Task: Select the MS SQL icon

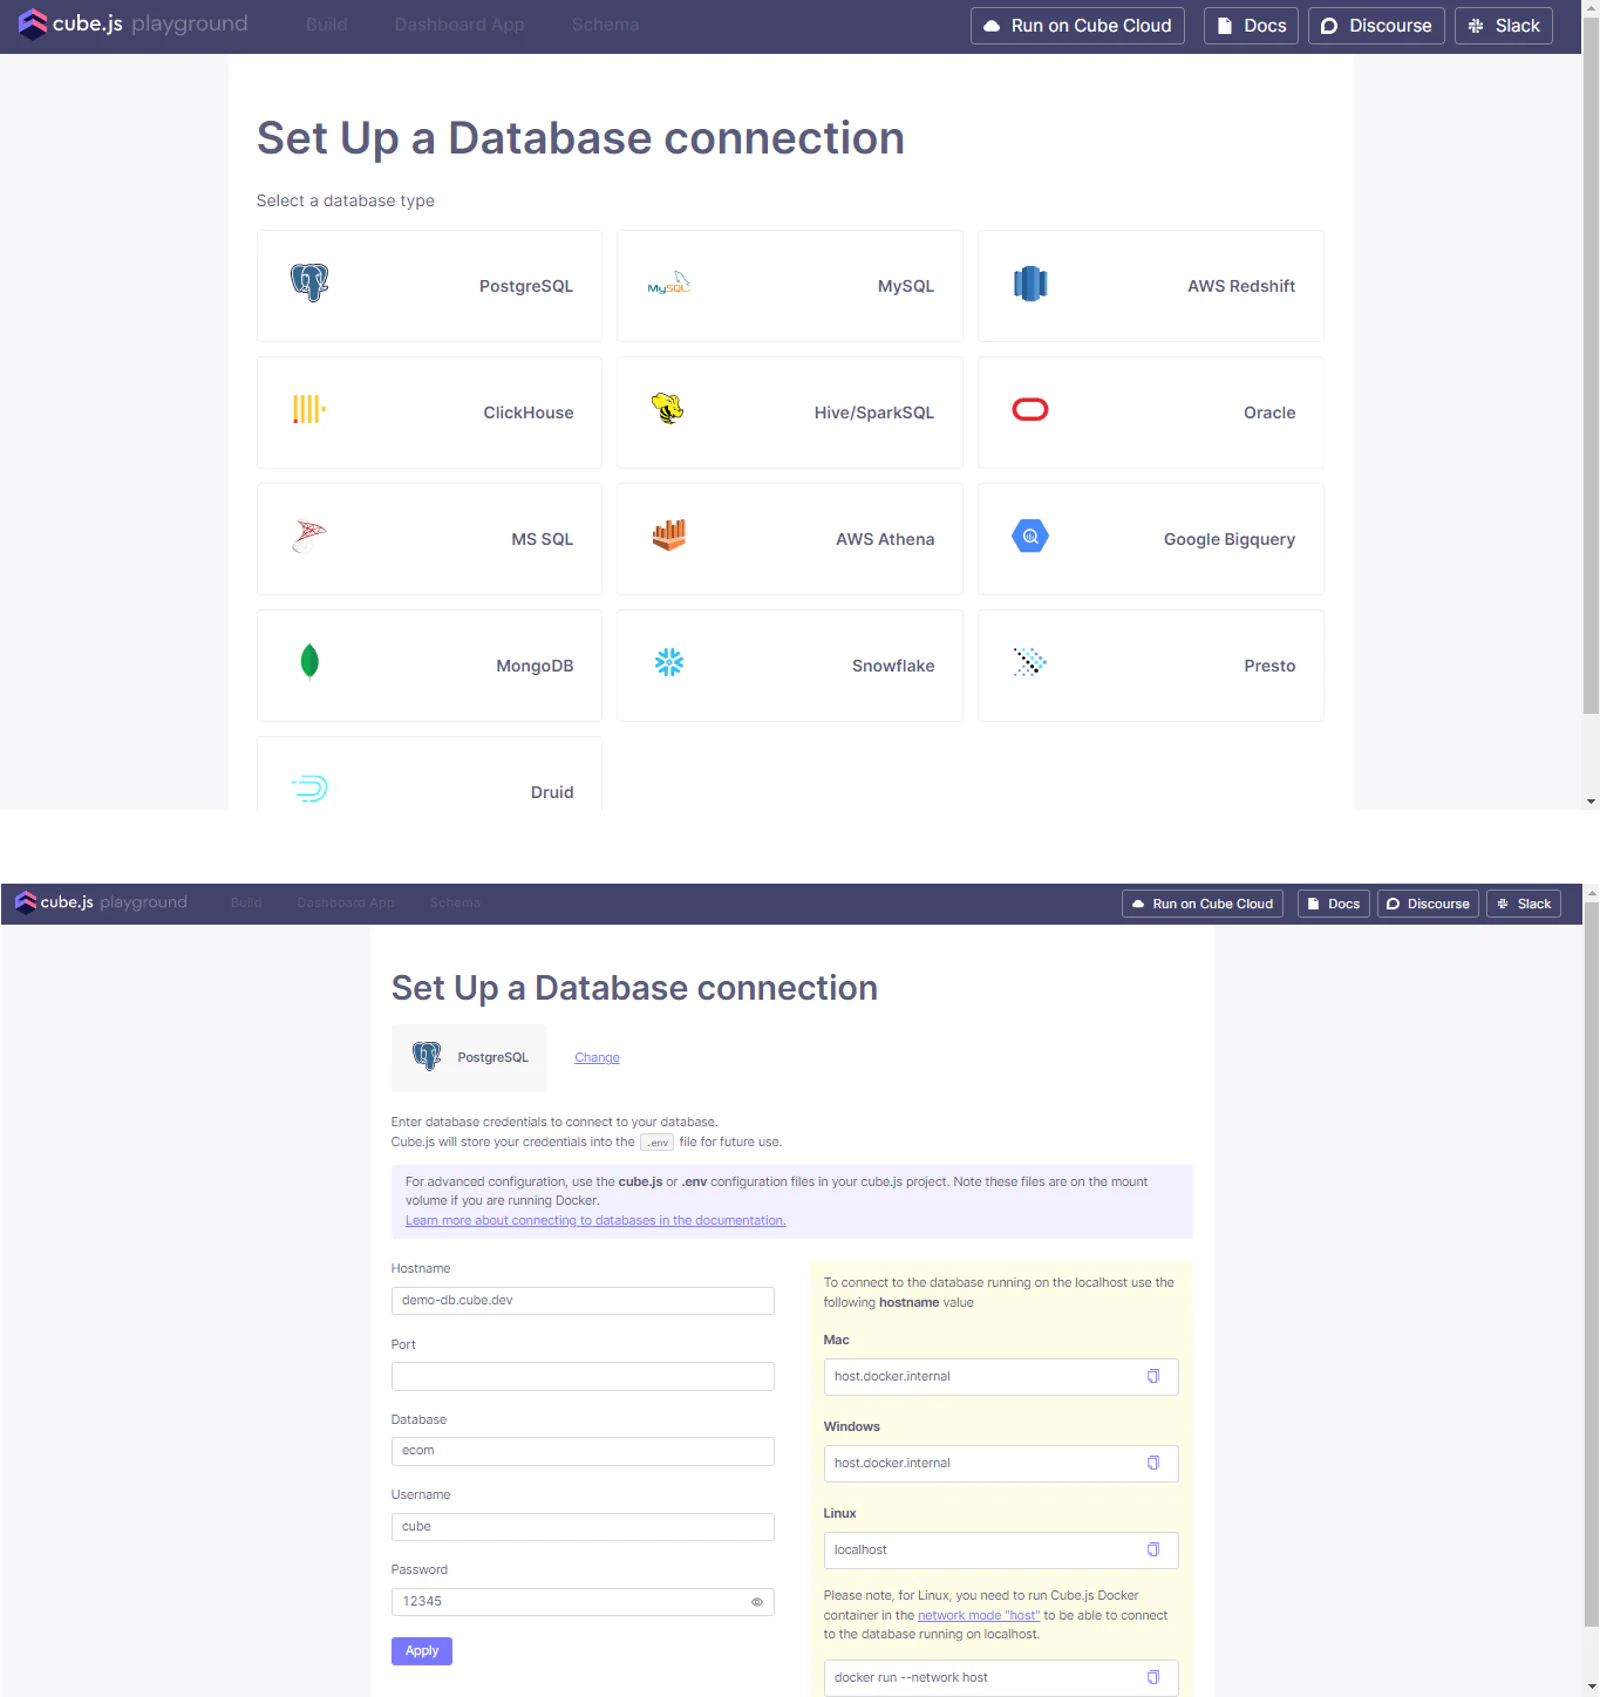Action: tap(309, 537)
